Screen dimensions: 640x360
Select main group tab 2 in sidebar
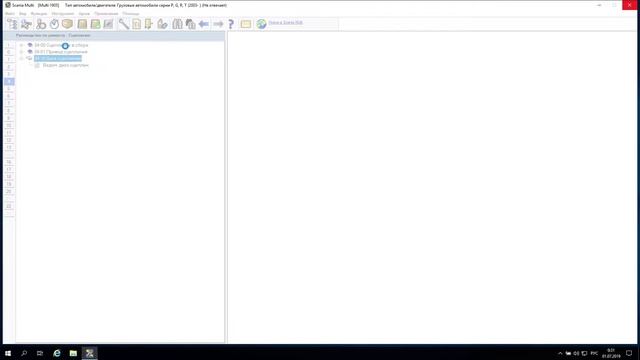click(x=9, y=67)
